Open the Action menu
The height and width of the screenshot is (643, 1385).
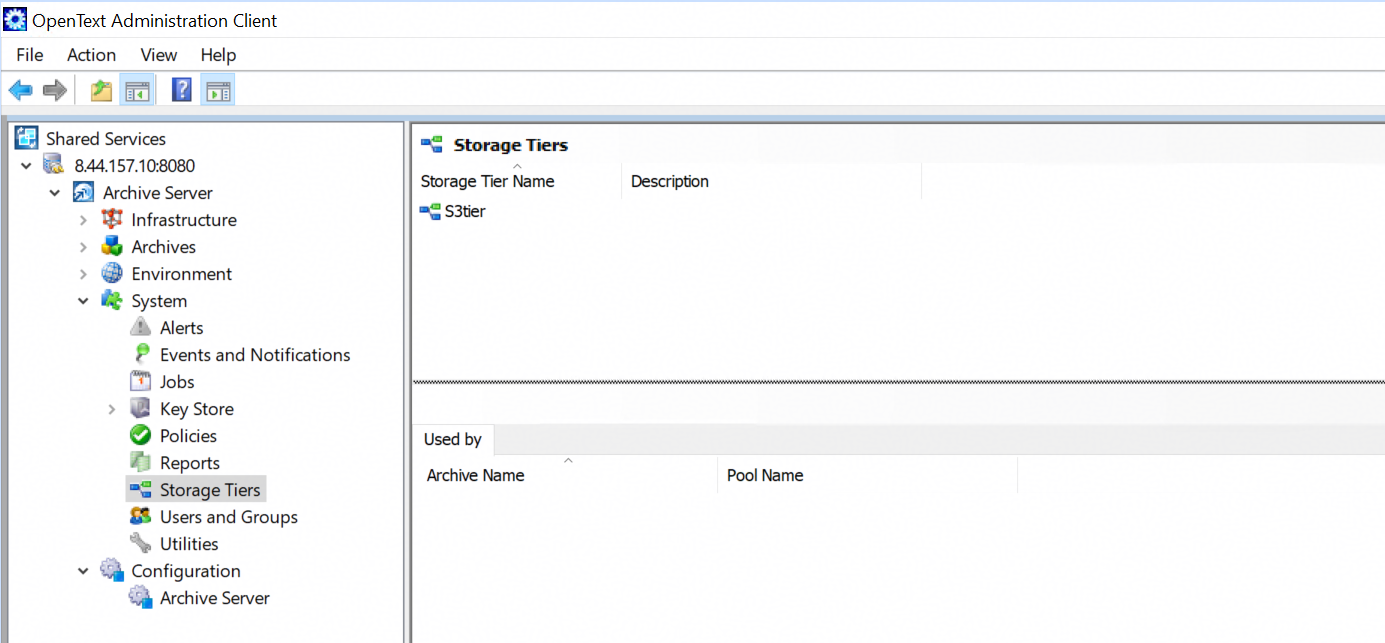pos(92,55)
